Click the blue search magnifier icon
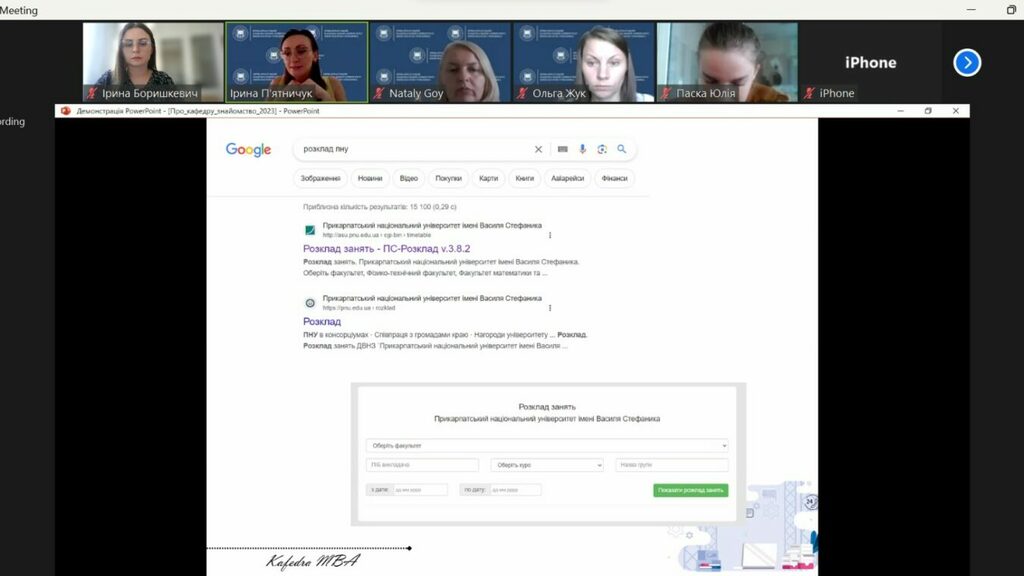This screenshot has width=1024, height=576. (x=621, y=149)
